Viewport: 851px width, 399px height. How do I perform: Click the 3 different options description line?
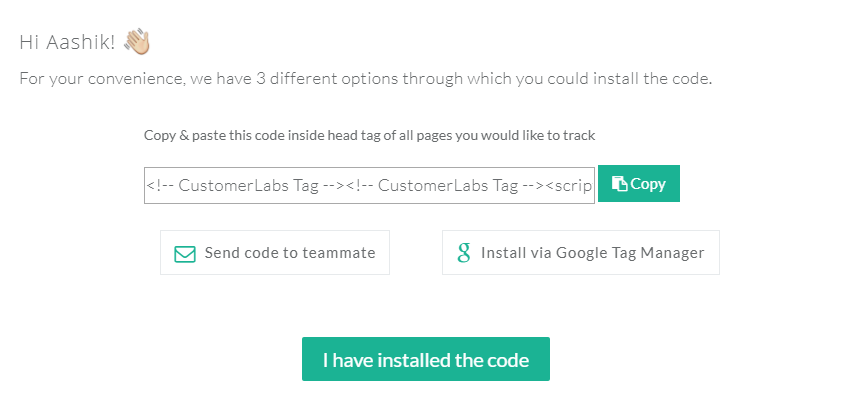(x=365, y=79)
